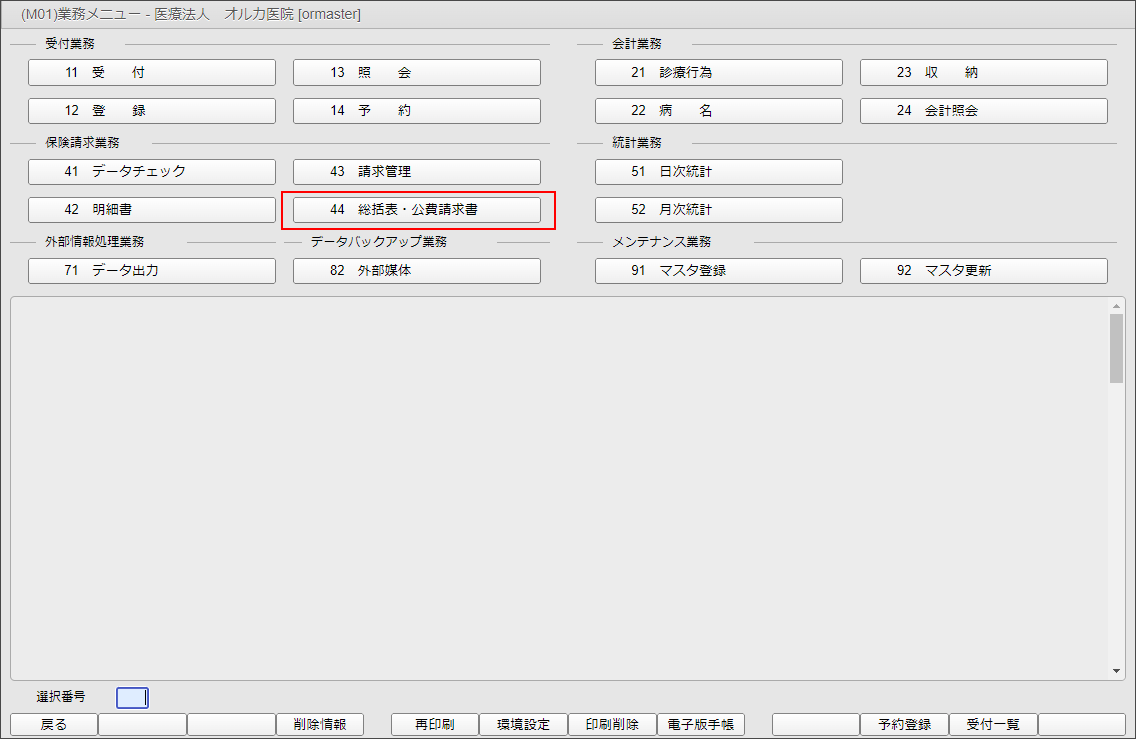Click the scrollbar down arrow in message area
Viewport: 1136px width, 739px height.
1116,671
